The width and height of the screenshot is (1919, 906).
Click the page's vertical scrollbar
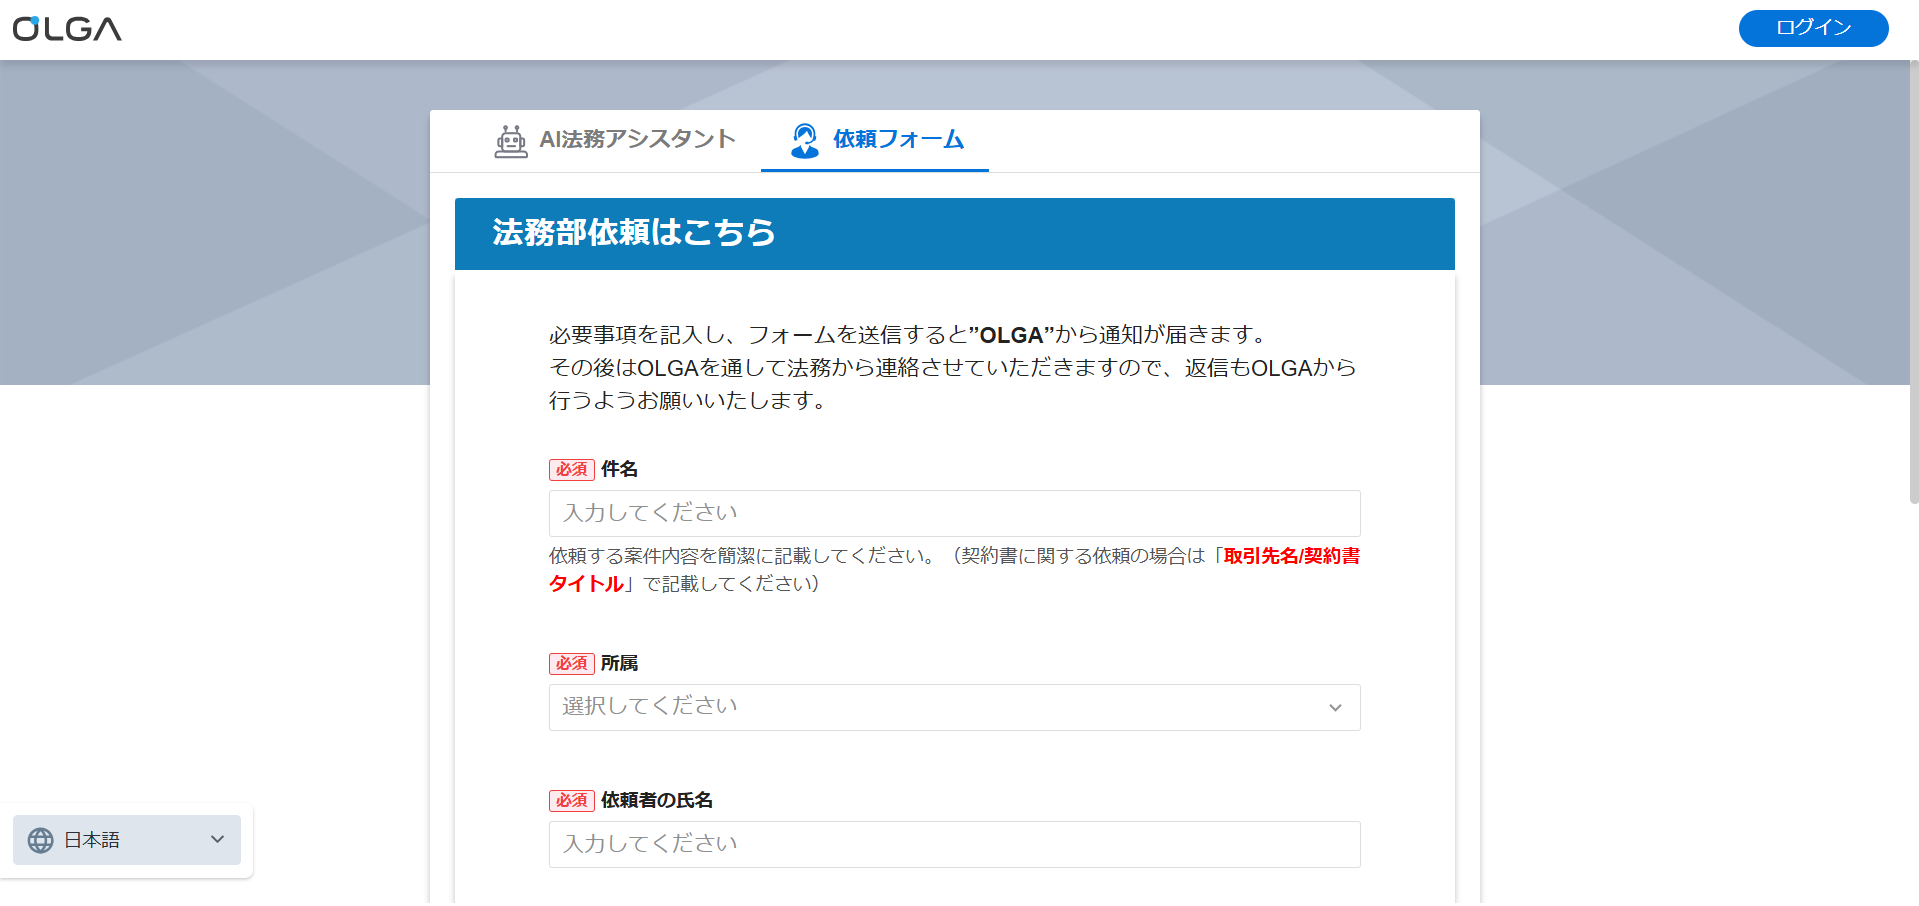(1913, 280)
